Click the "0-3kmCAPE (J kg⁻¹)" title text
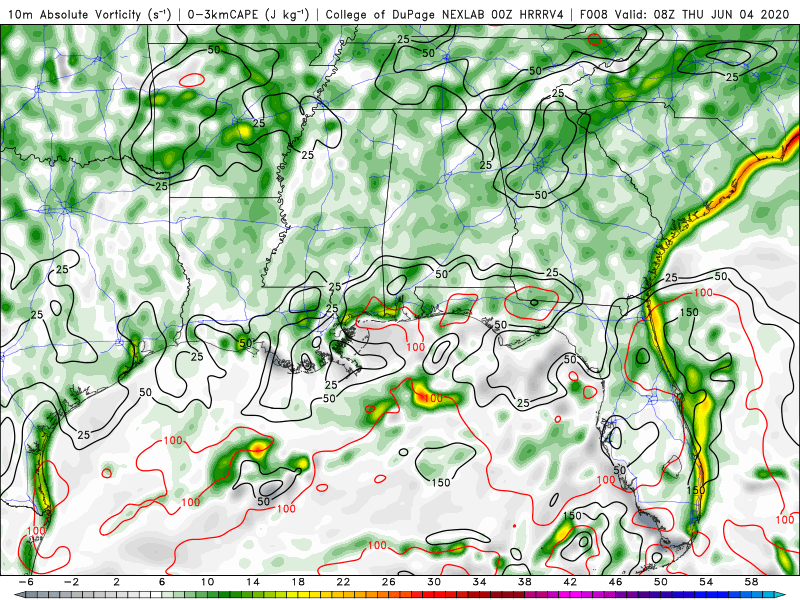The height and width of the screenshot is (600, 800). pyautogui.click(x=248, y=14)
